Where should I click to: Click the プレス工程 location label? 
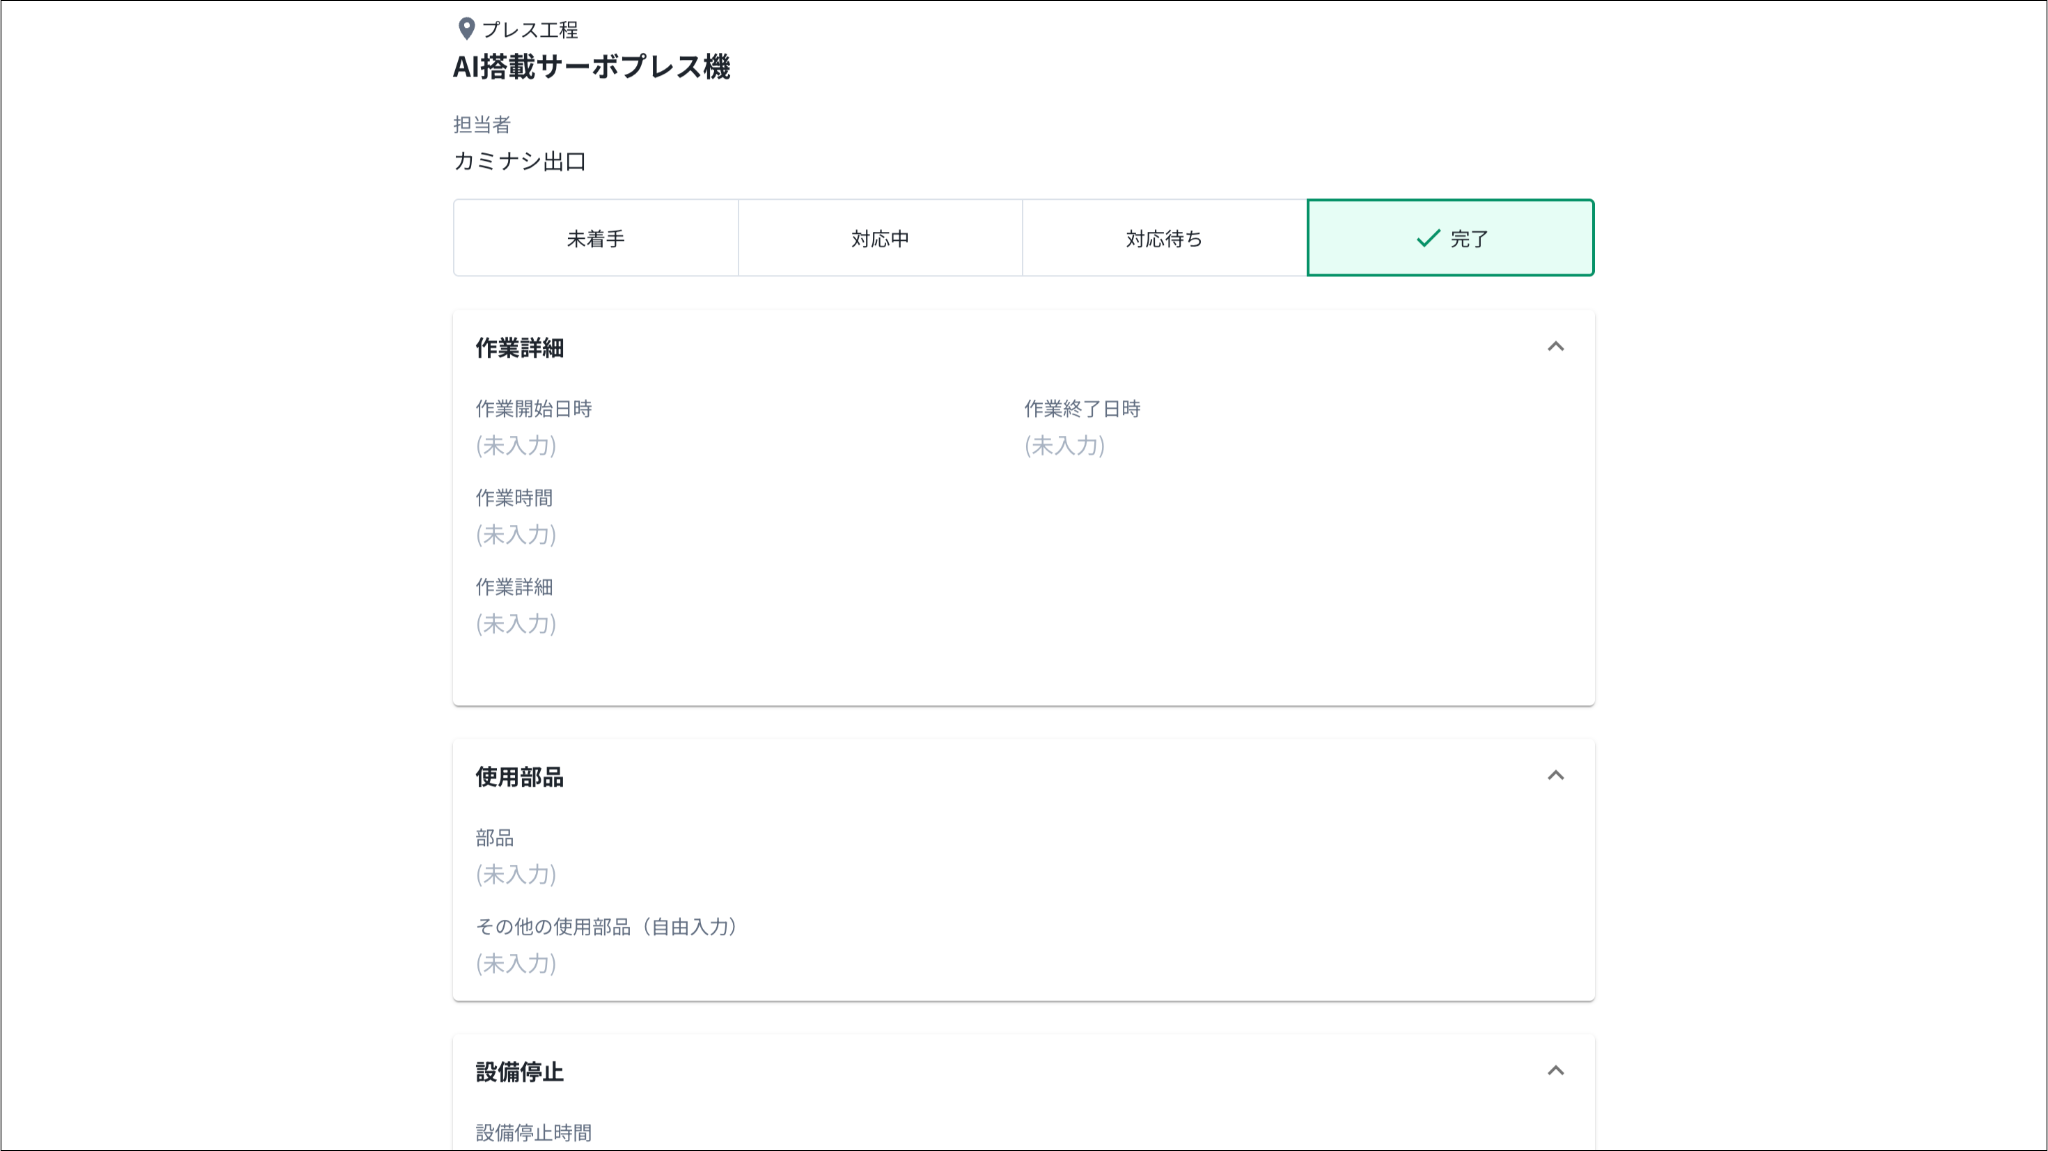pos(530,30)
